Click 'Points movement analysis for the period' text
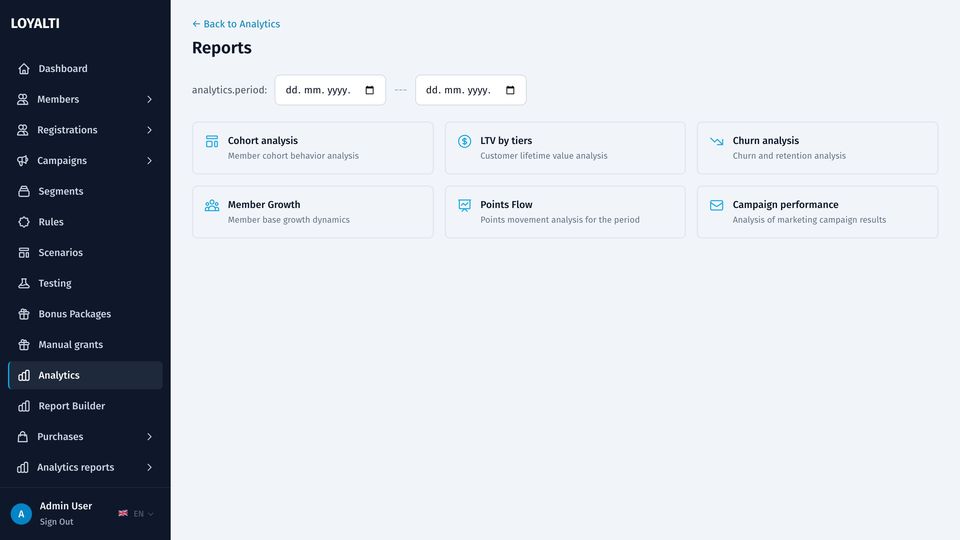960x540 pixels. 560,220
